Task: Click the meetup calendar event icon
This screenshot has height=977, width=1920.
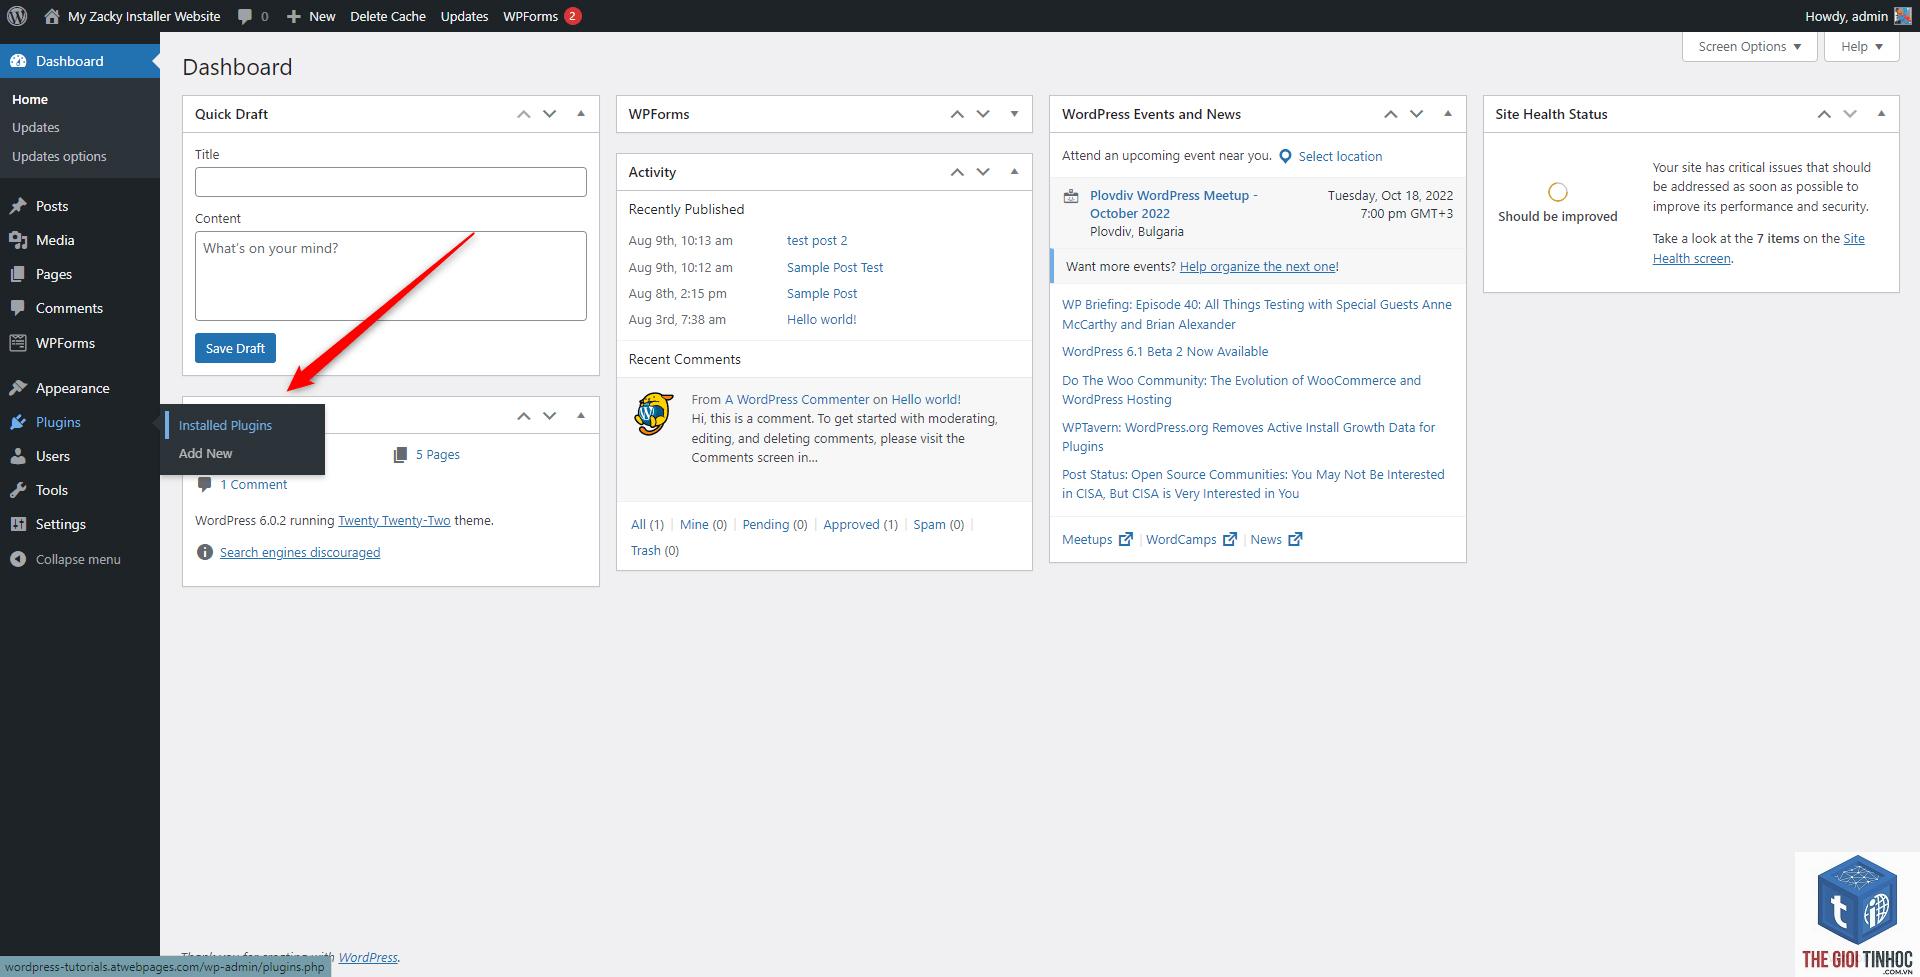Action: [x=1071, y=196]
